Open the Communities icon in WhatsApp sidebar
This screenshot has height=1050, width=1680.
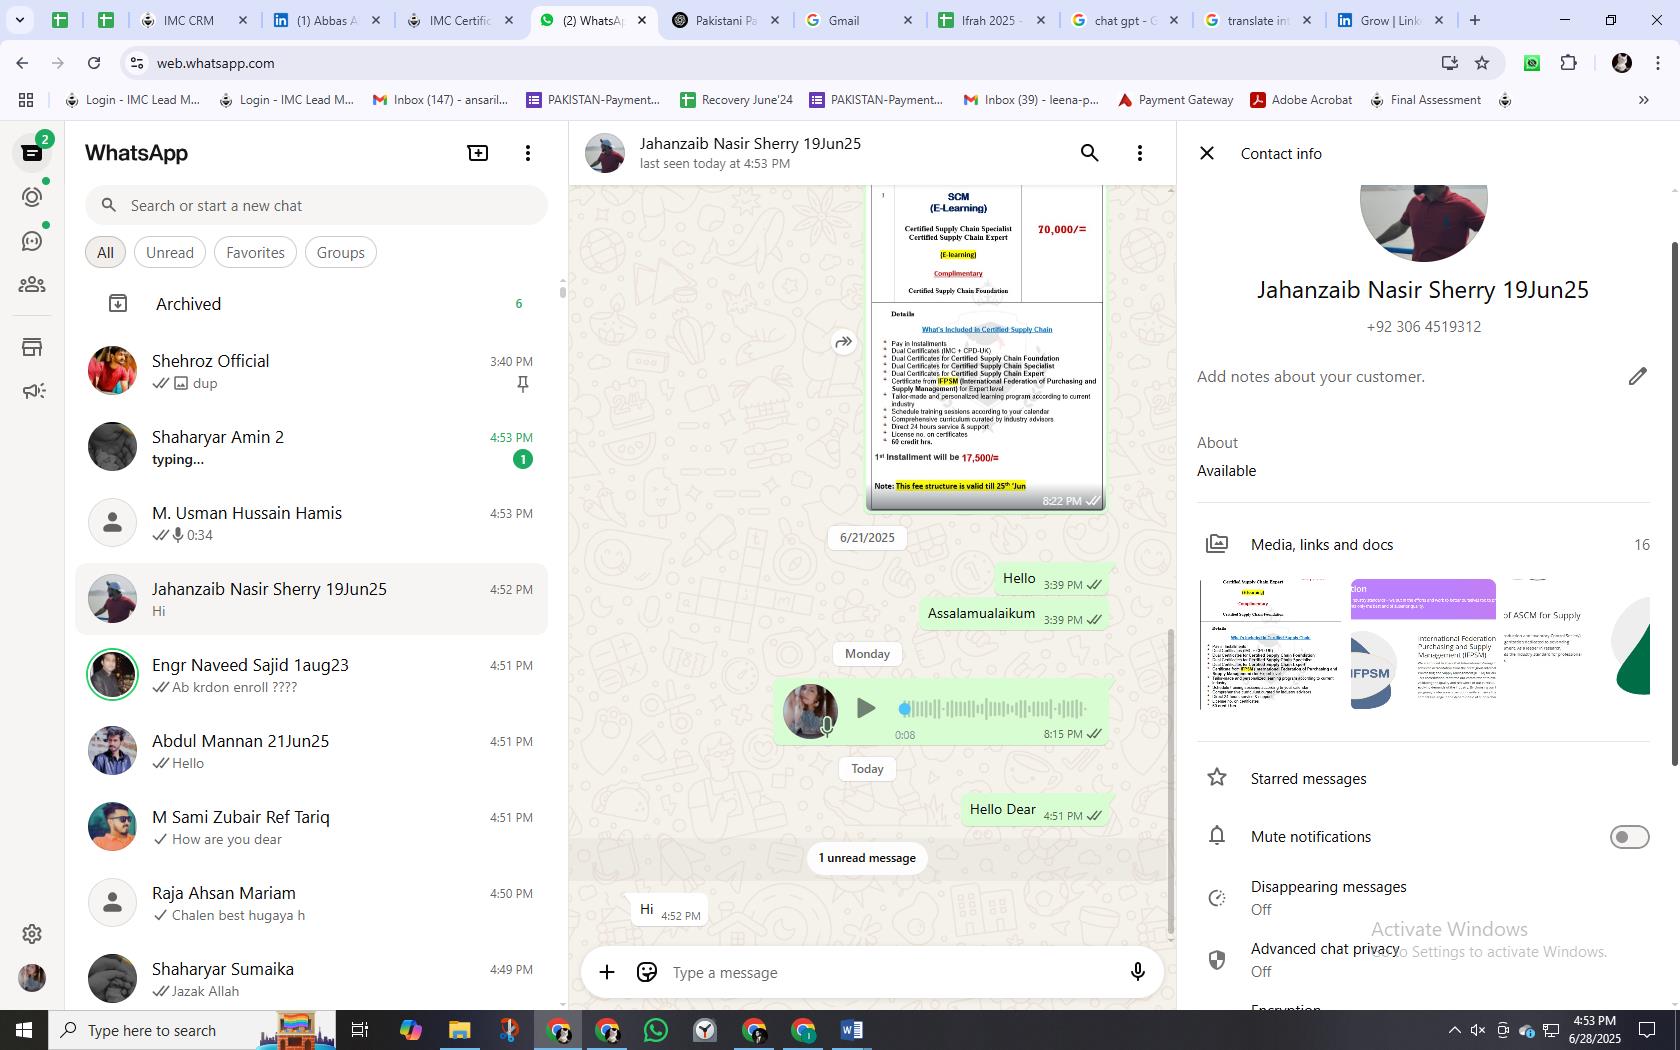32,285
